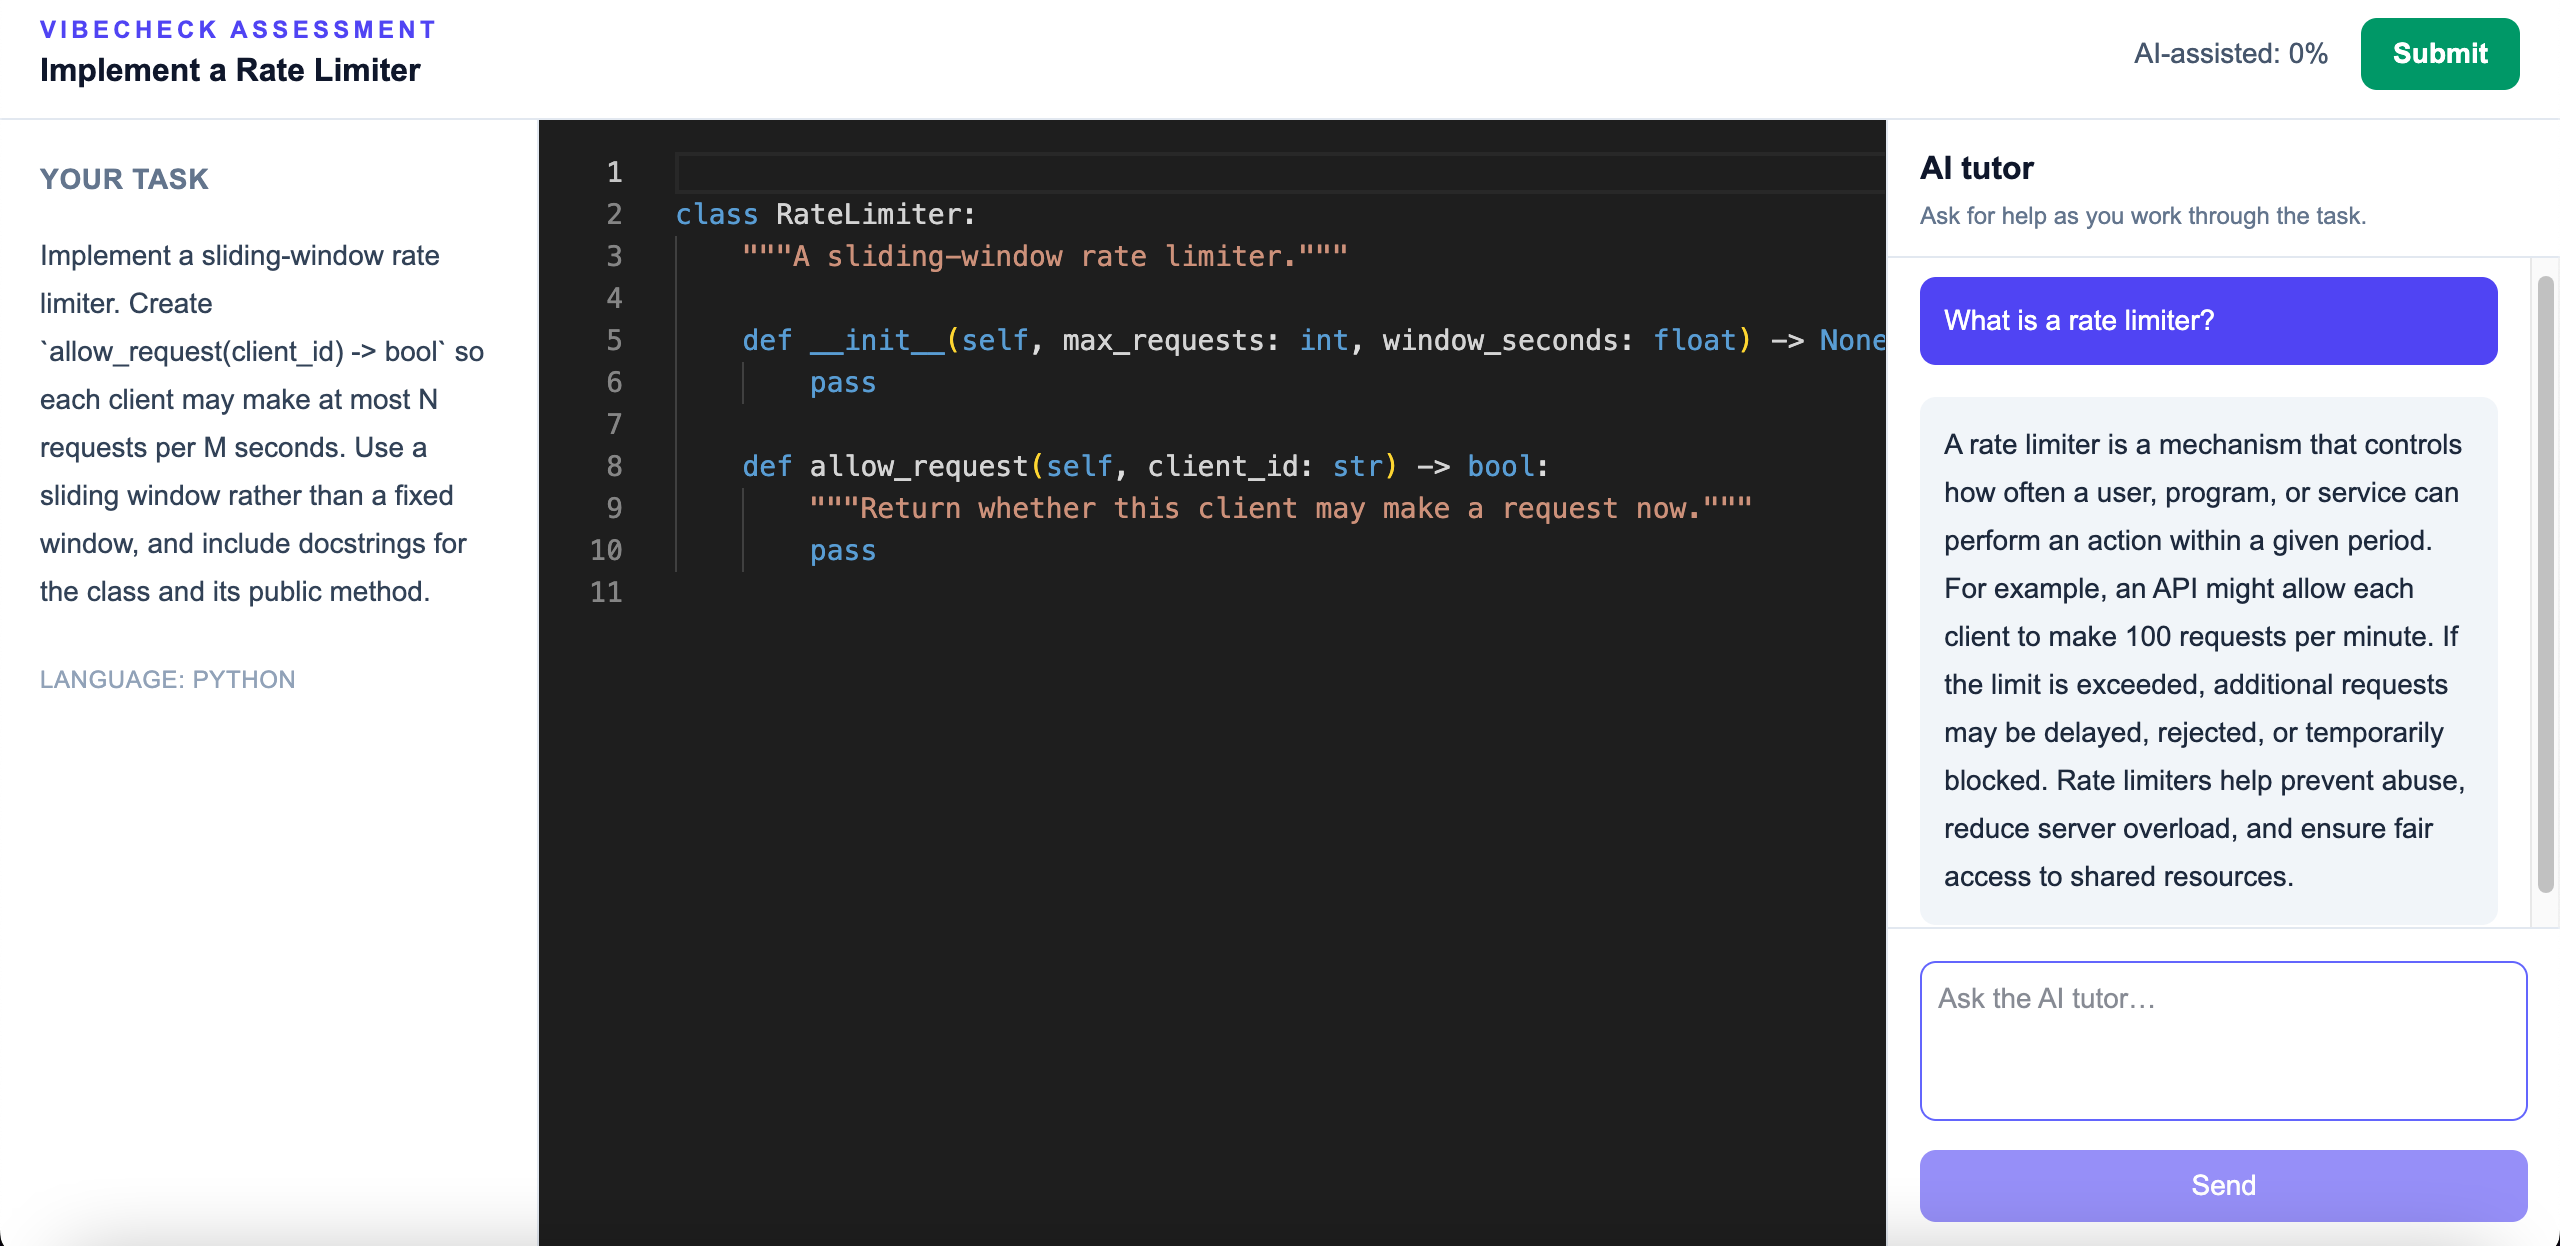
Task: Click the allow_request docstring text
Action: tap(1280, 508)
